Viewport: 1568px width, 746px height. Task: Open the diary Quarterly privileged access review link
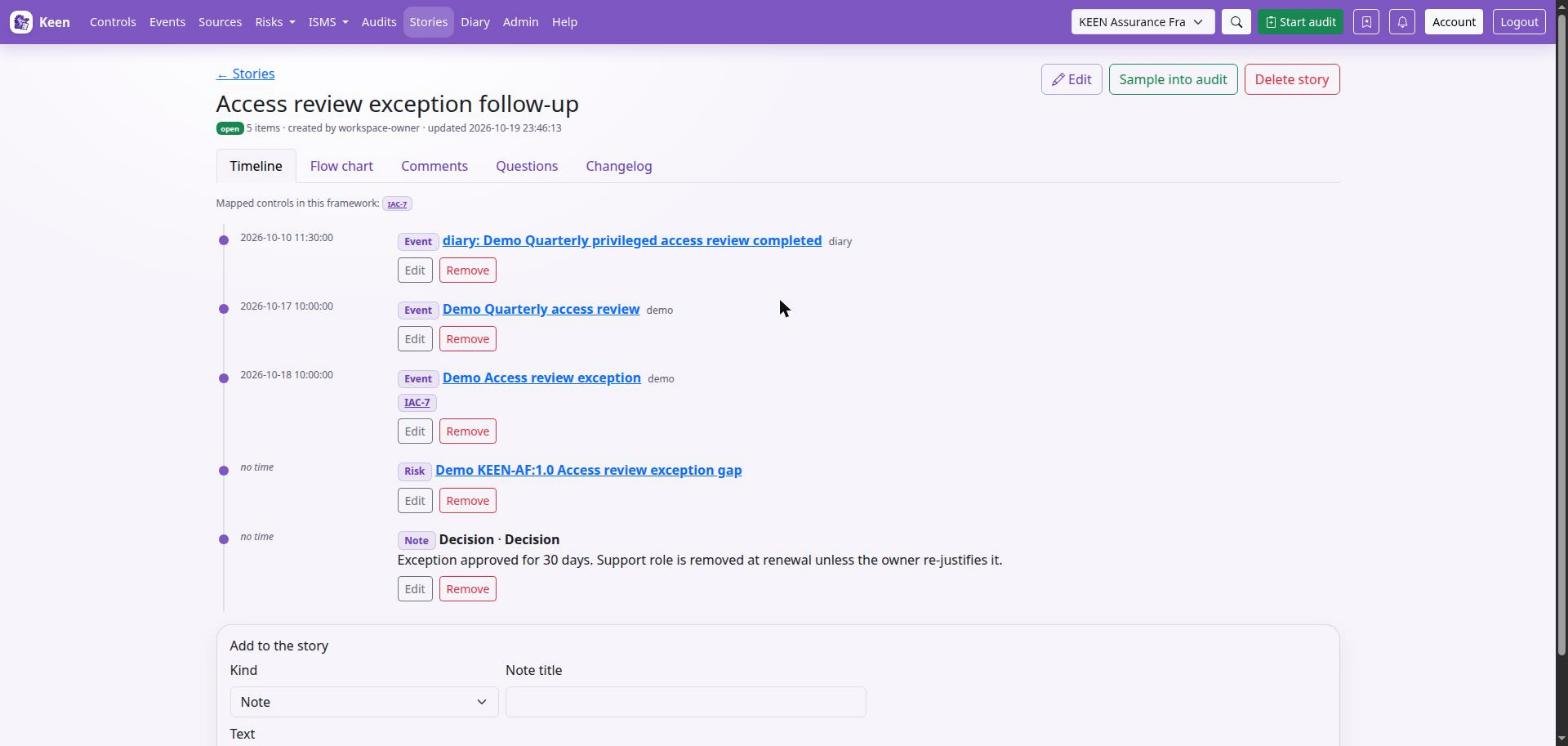pos(632,241)
